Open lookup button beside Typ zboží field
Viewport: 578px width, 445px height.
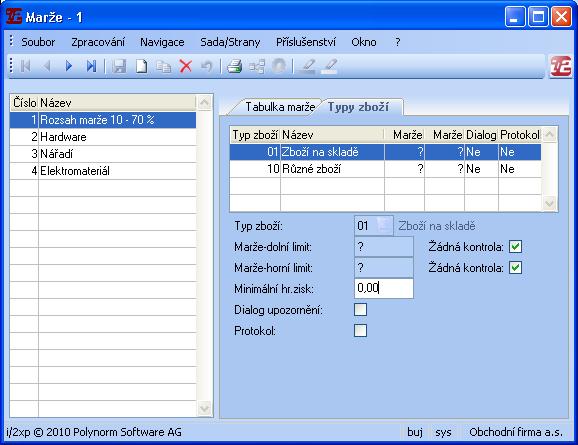(384, 225)
